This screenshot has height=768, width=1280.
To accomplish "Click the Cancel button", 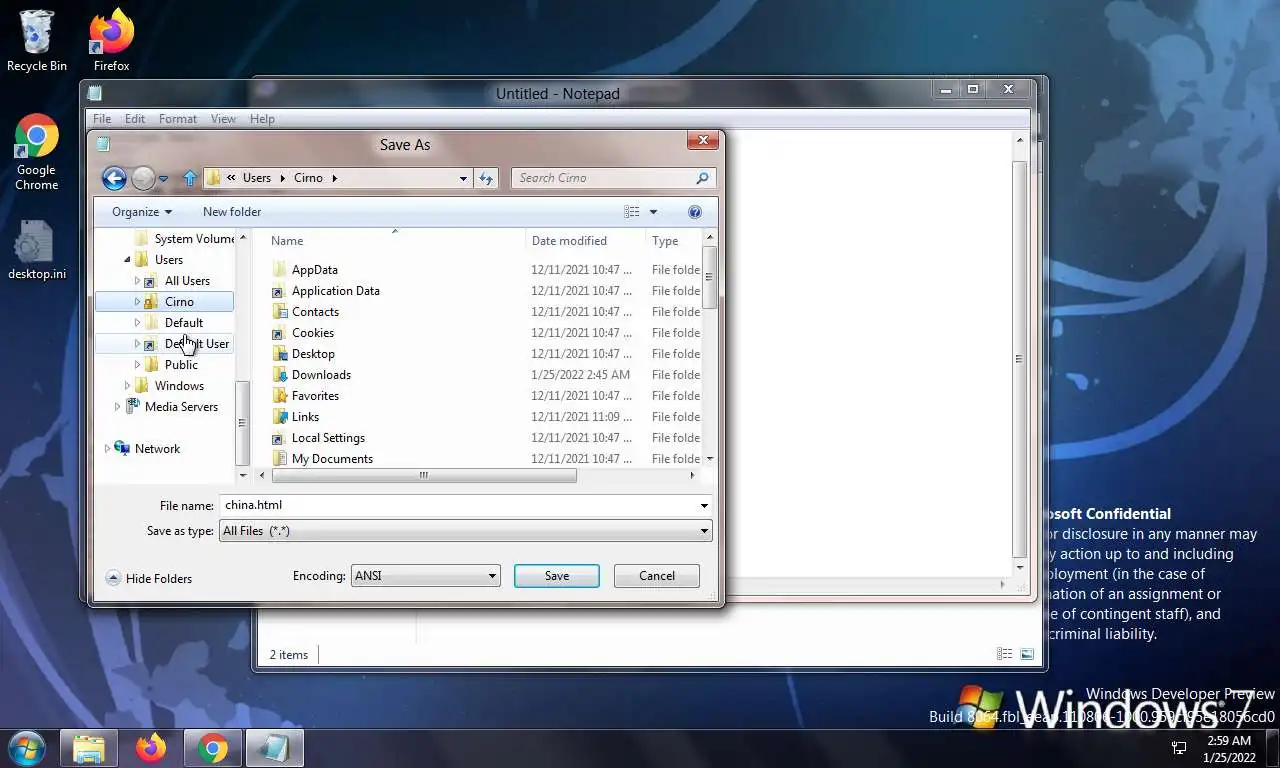I will click(657, 576).
